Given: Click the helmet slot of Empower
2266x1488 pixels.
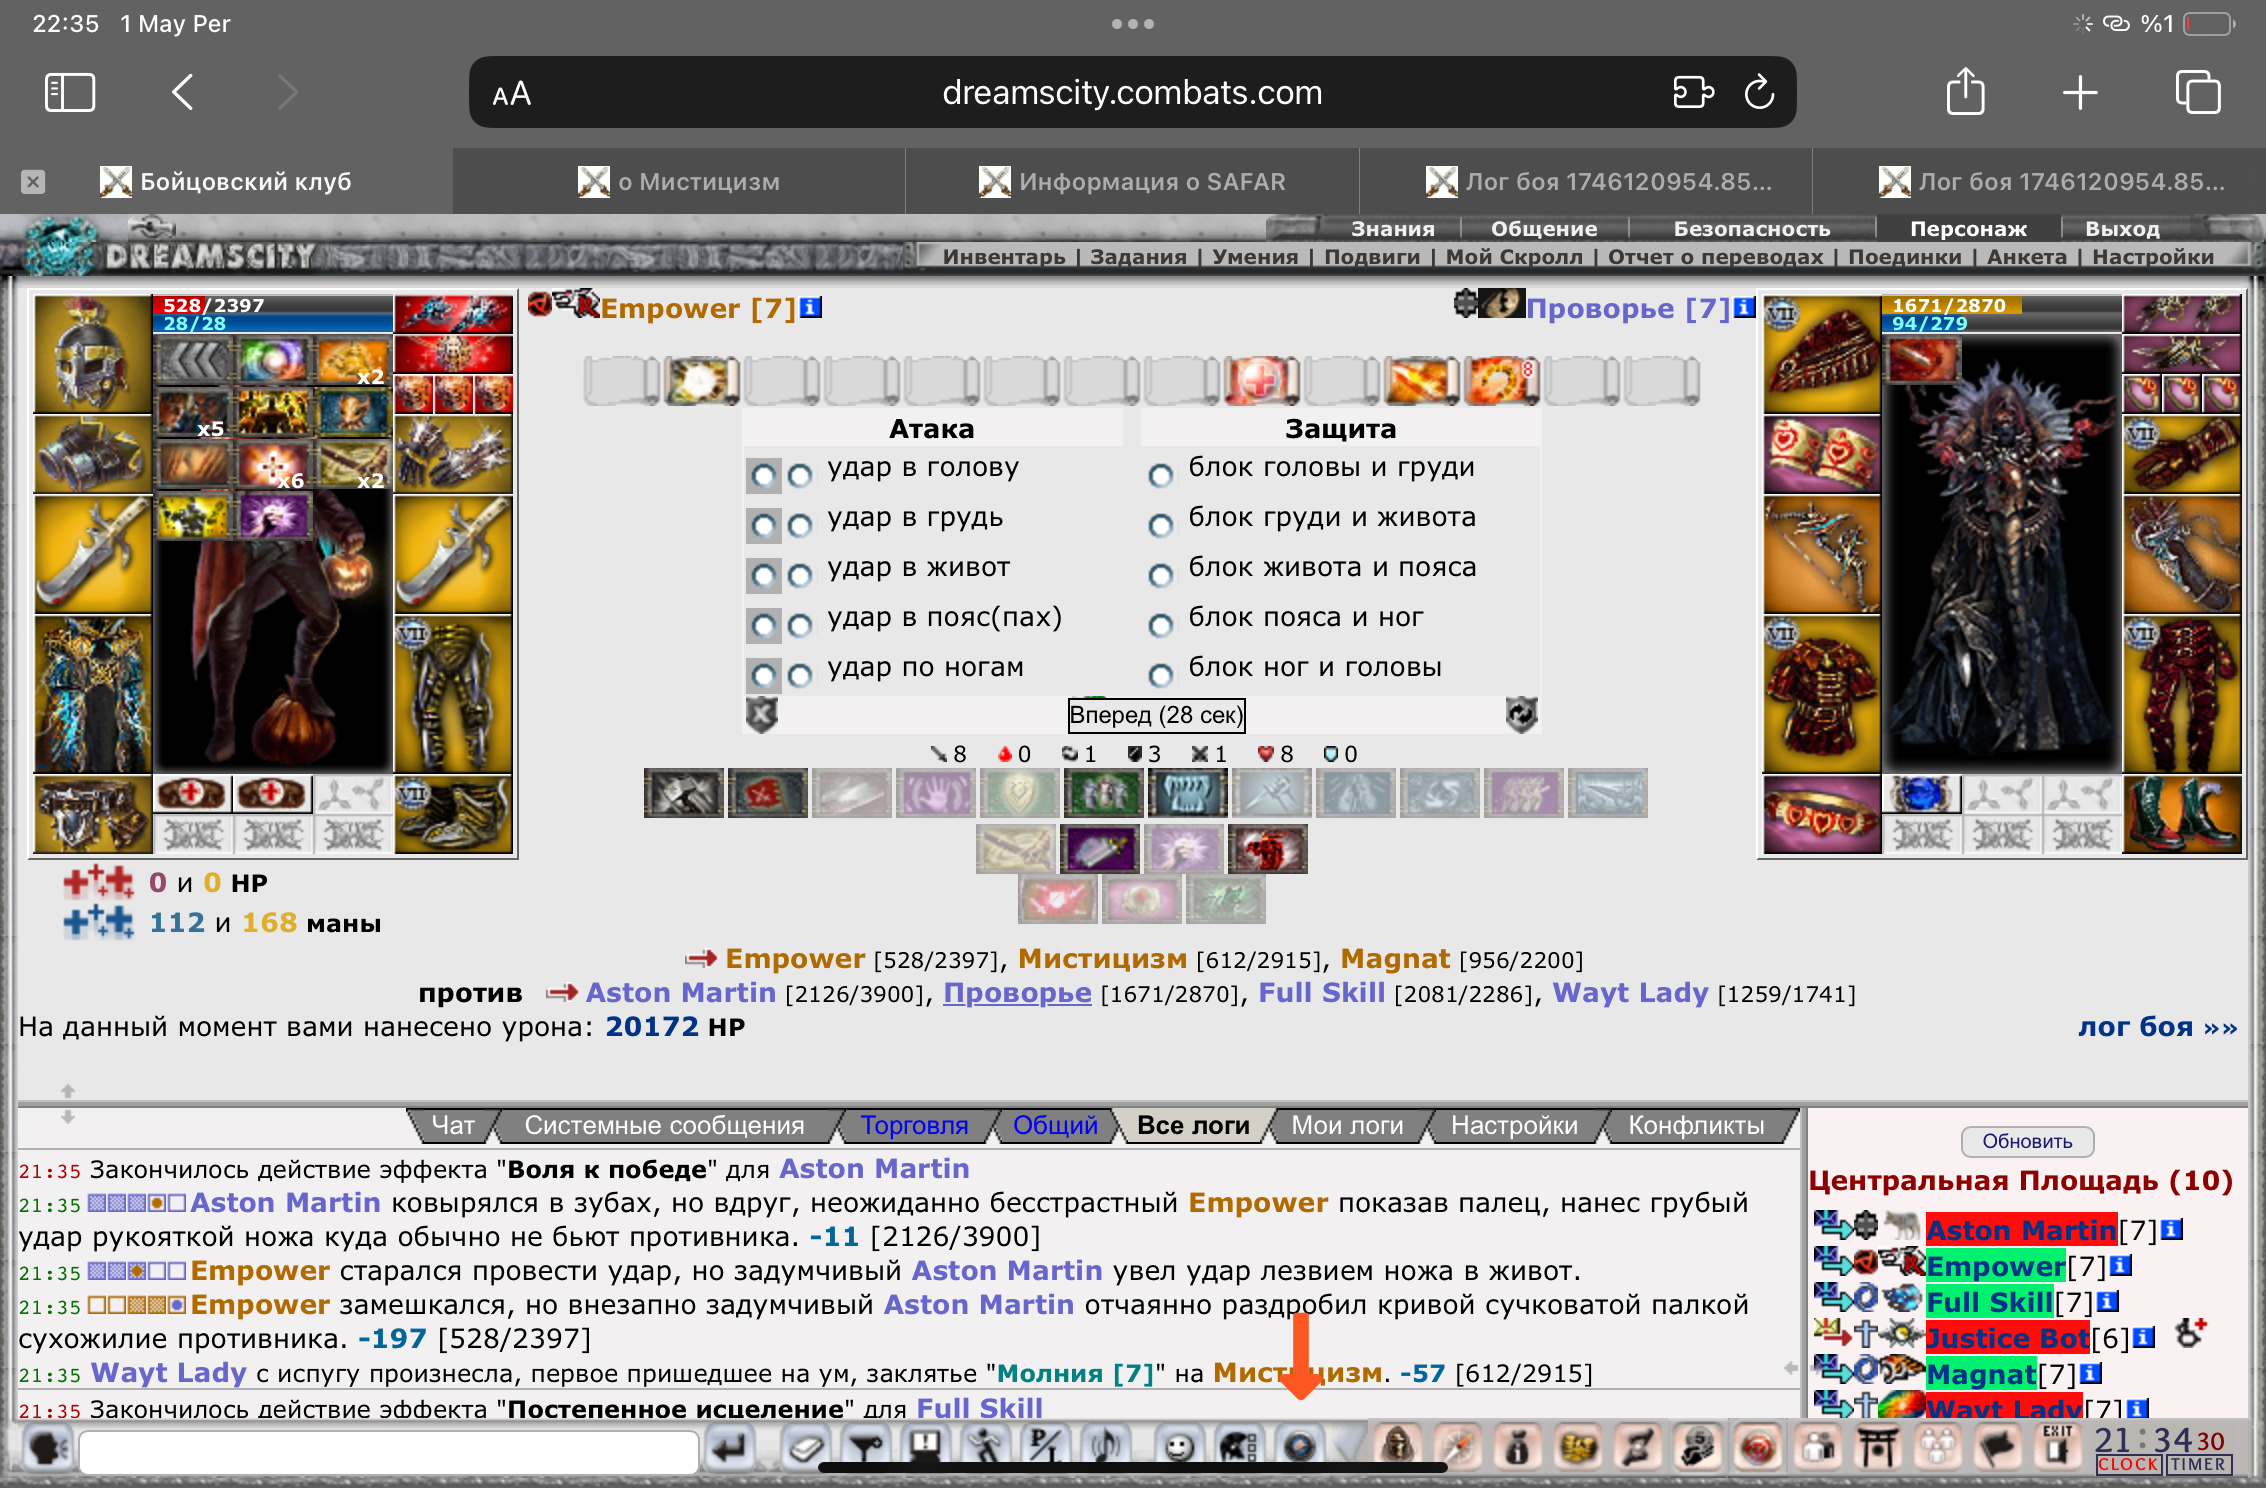Looking at the screenshot, I should coord(93,353).
